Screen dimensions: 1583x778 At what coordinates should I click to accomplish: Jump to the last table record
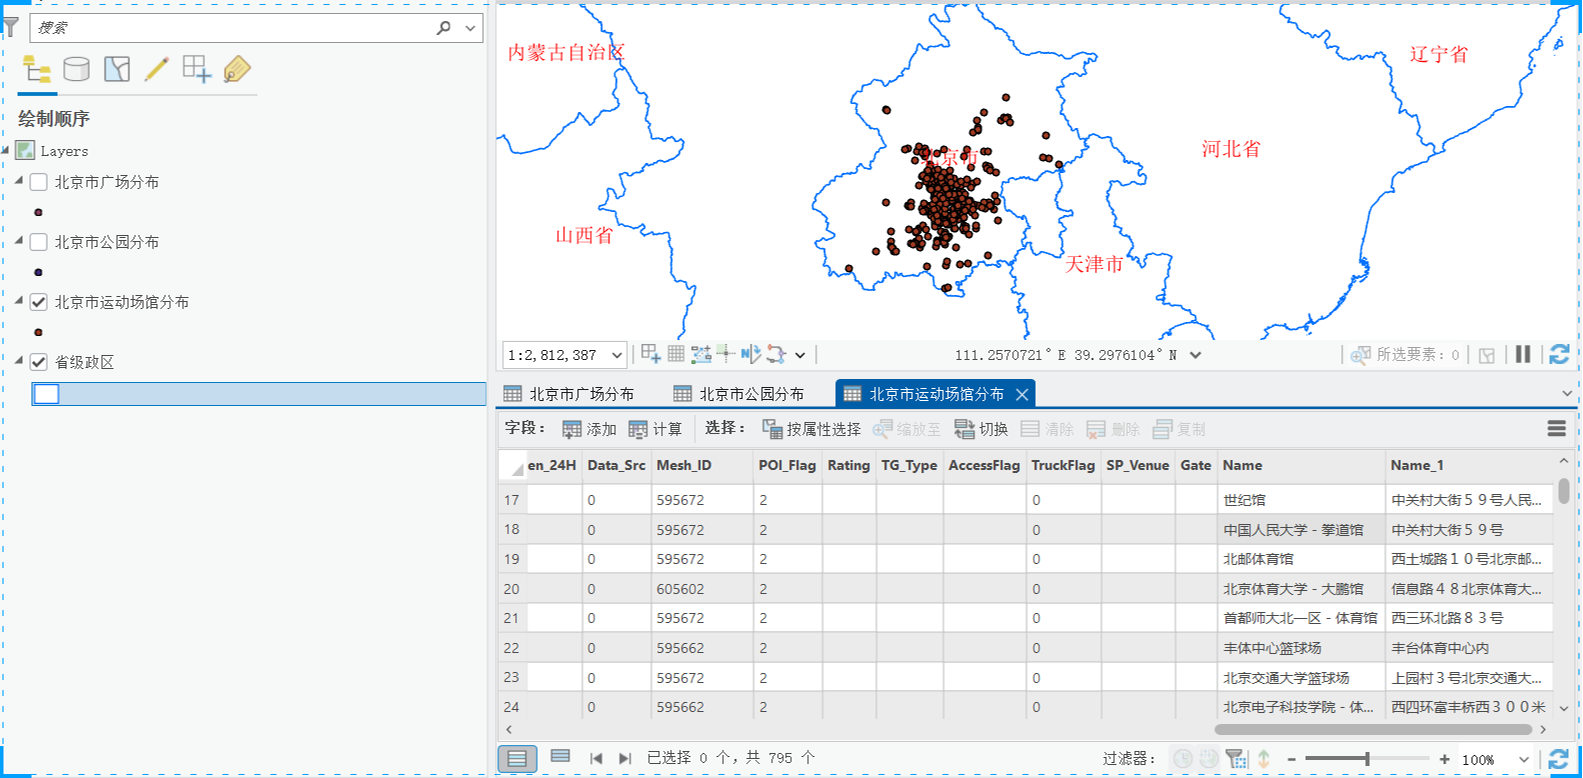click(x=625, y=758)
